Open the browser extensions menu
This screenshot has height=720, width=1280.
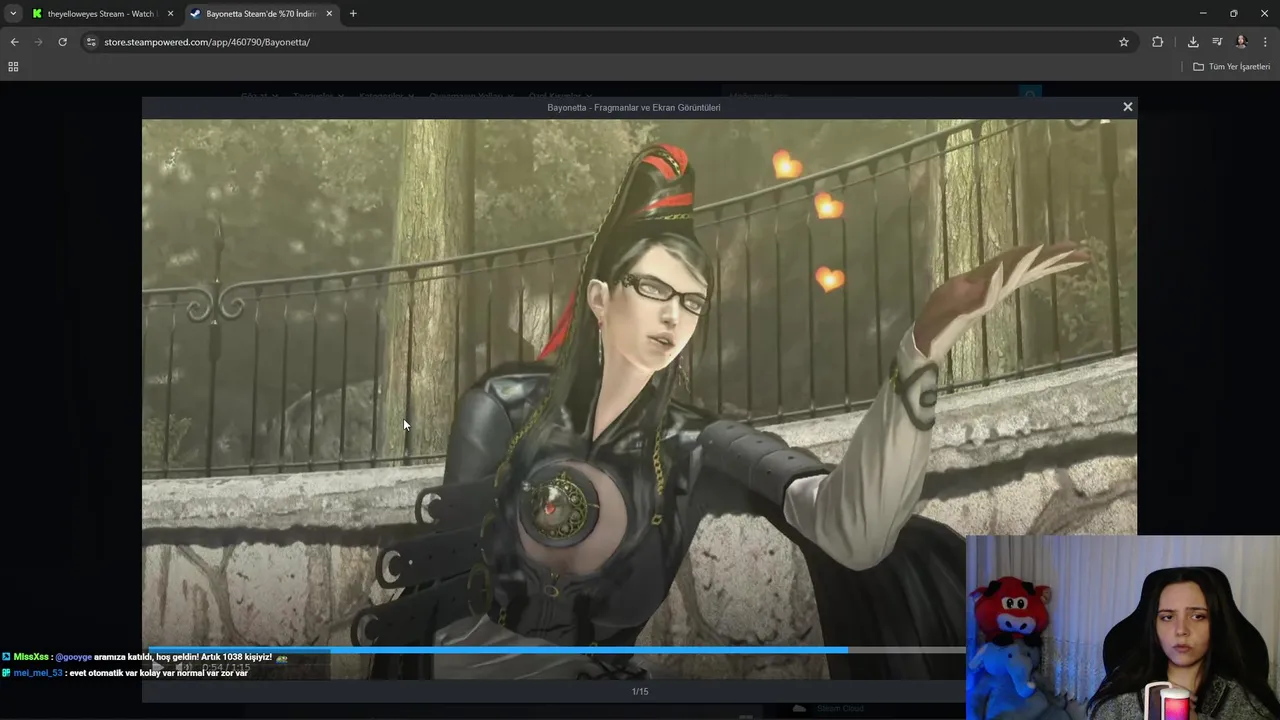click(1158, 42)
